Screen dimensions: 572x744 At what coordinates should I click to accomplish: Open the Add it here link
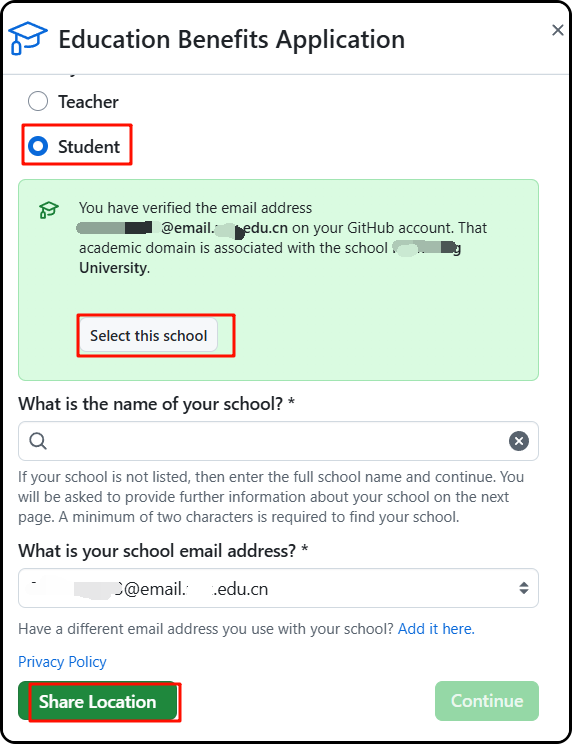[x=436, y=629]
